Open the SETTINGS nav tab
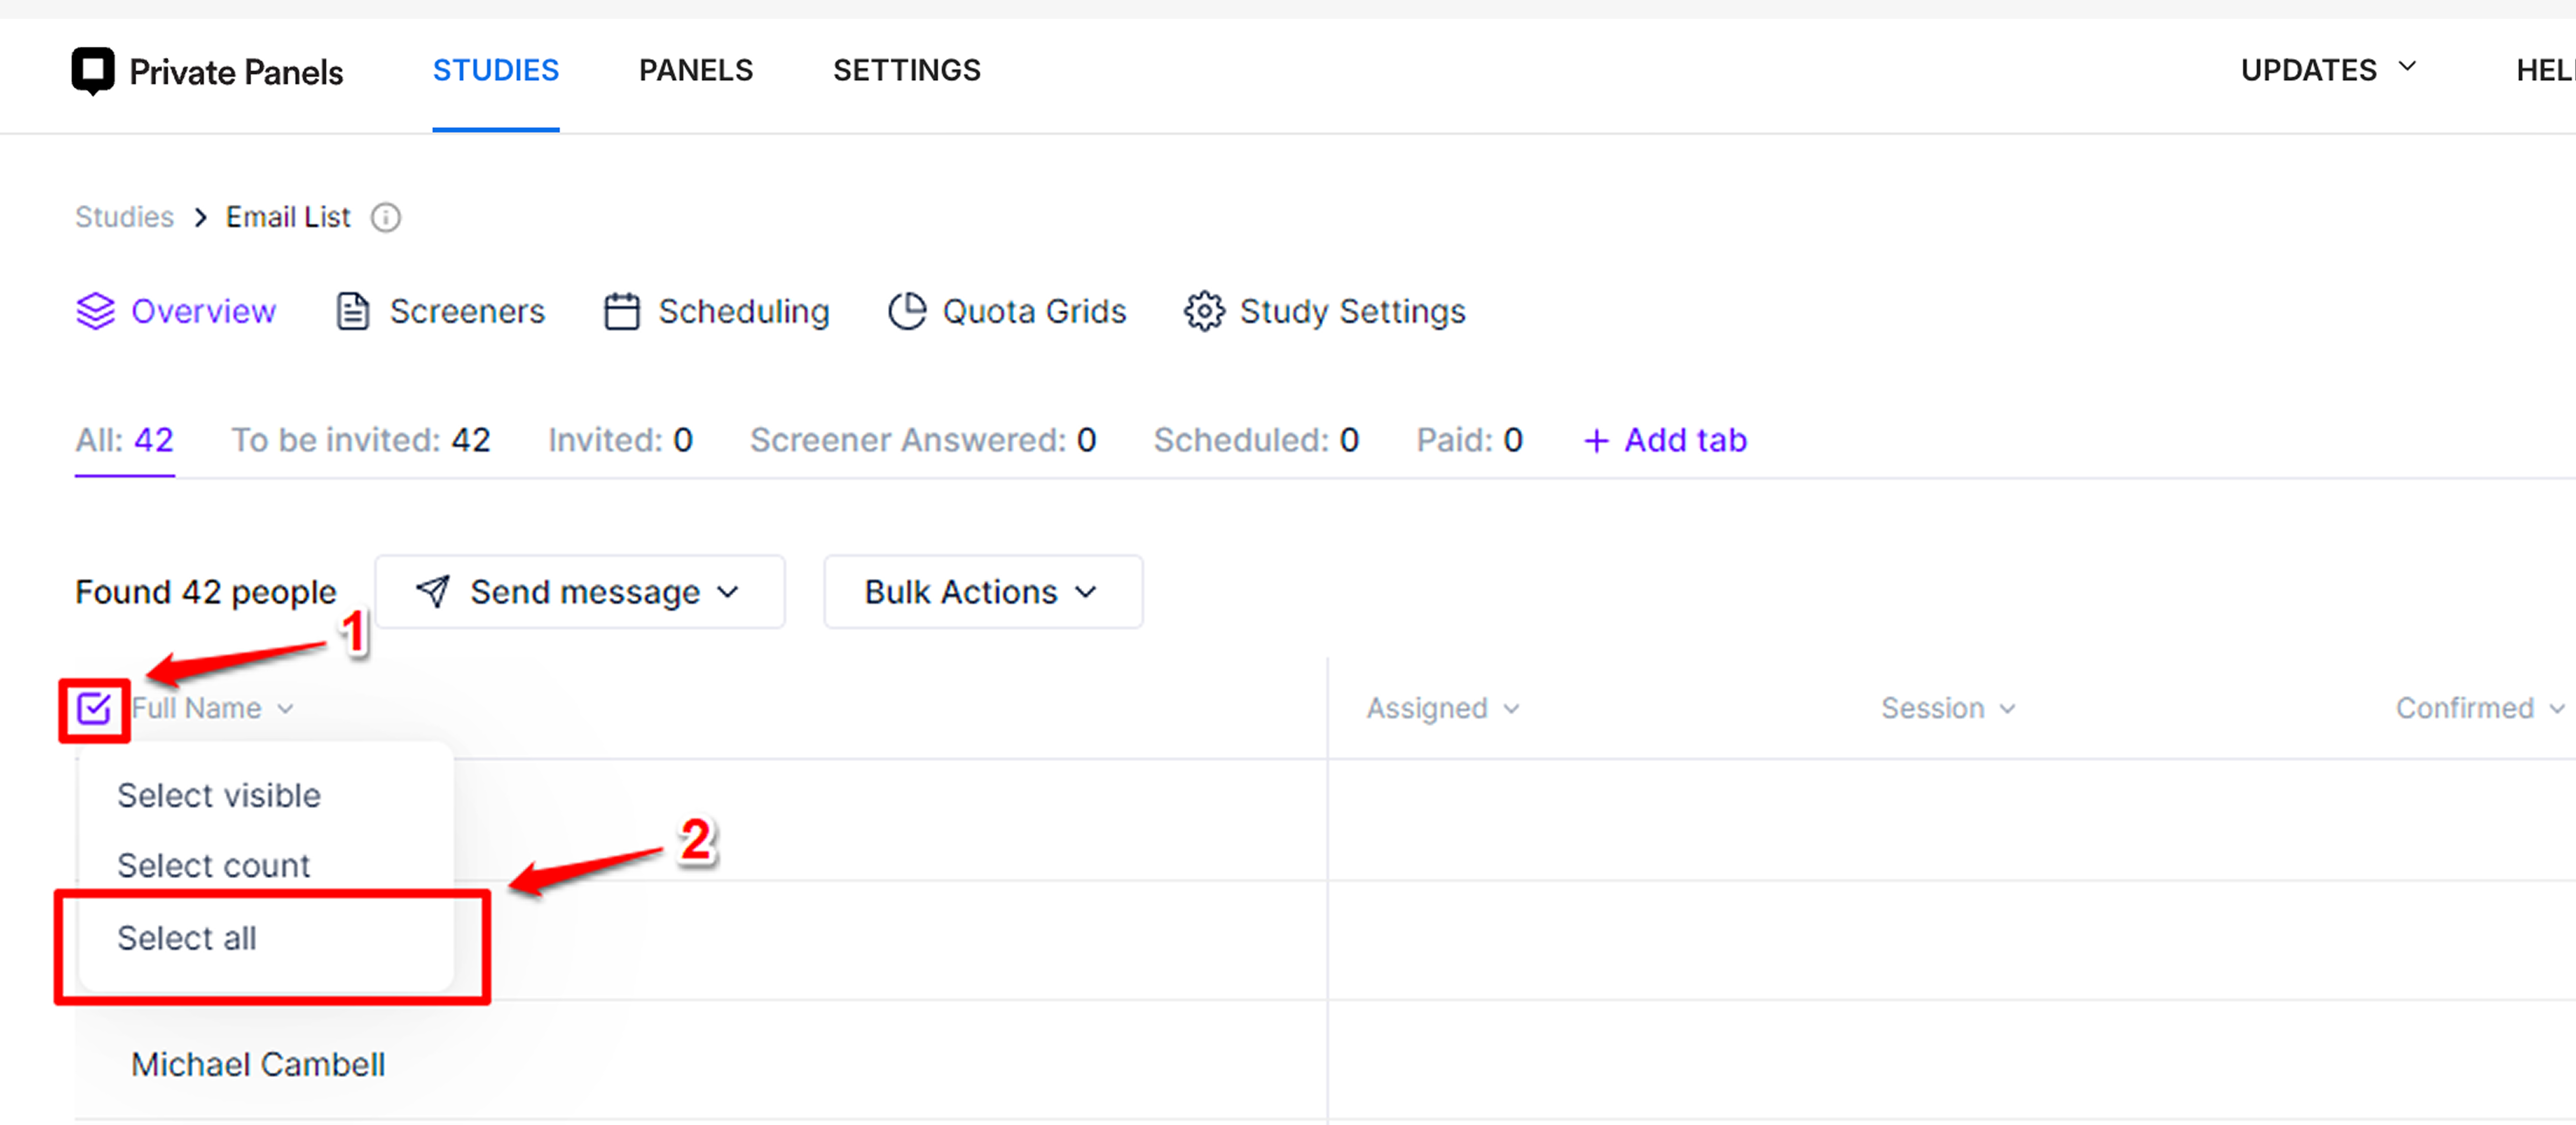This screenshot has height=1125, width=2576. (x=907, y=70)
